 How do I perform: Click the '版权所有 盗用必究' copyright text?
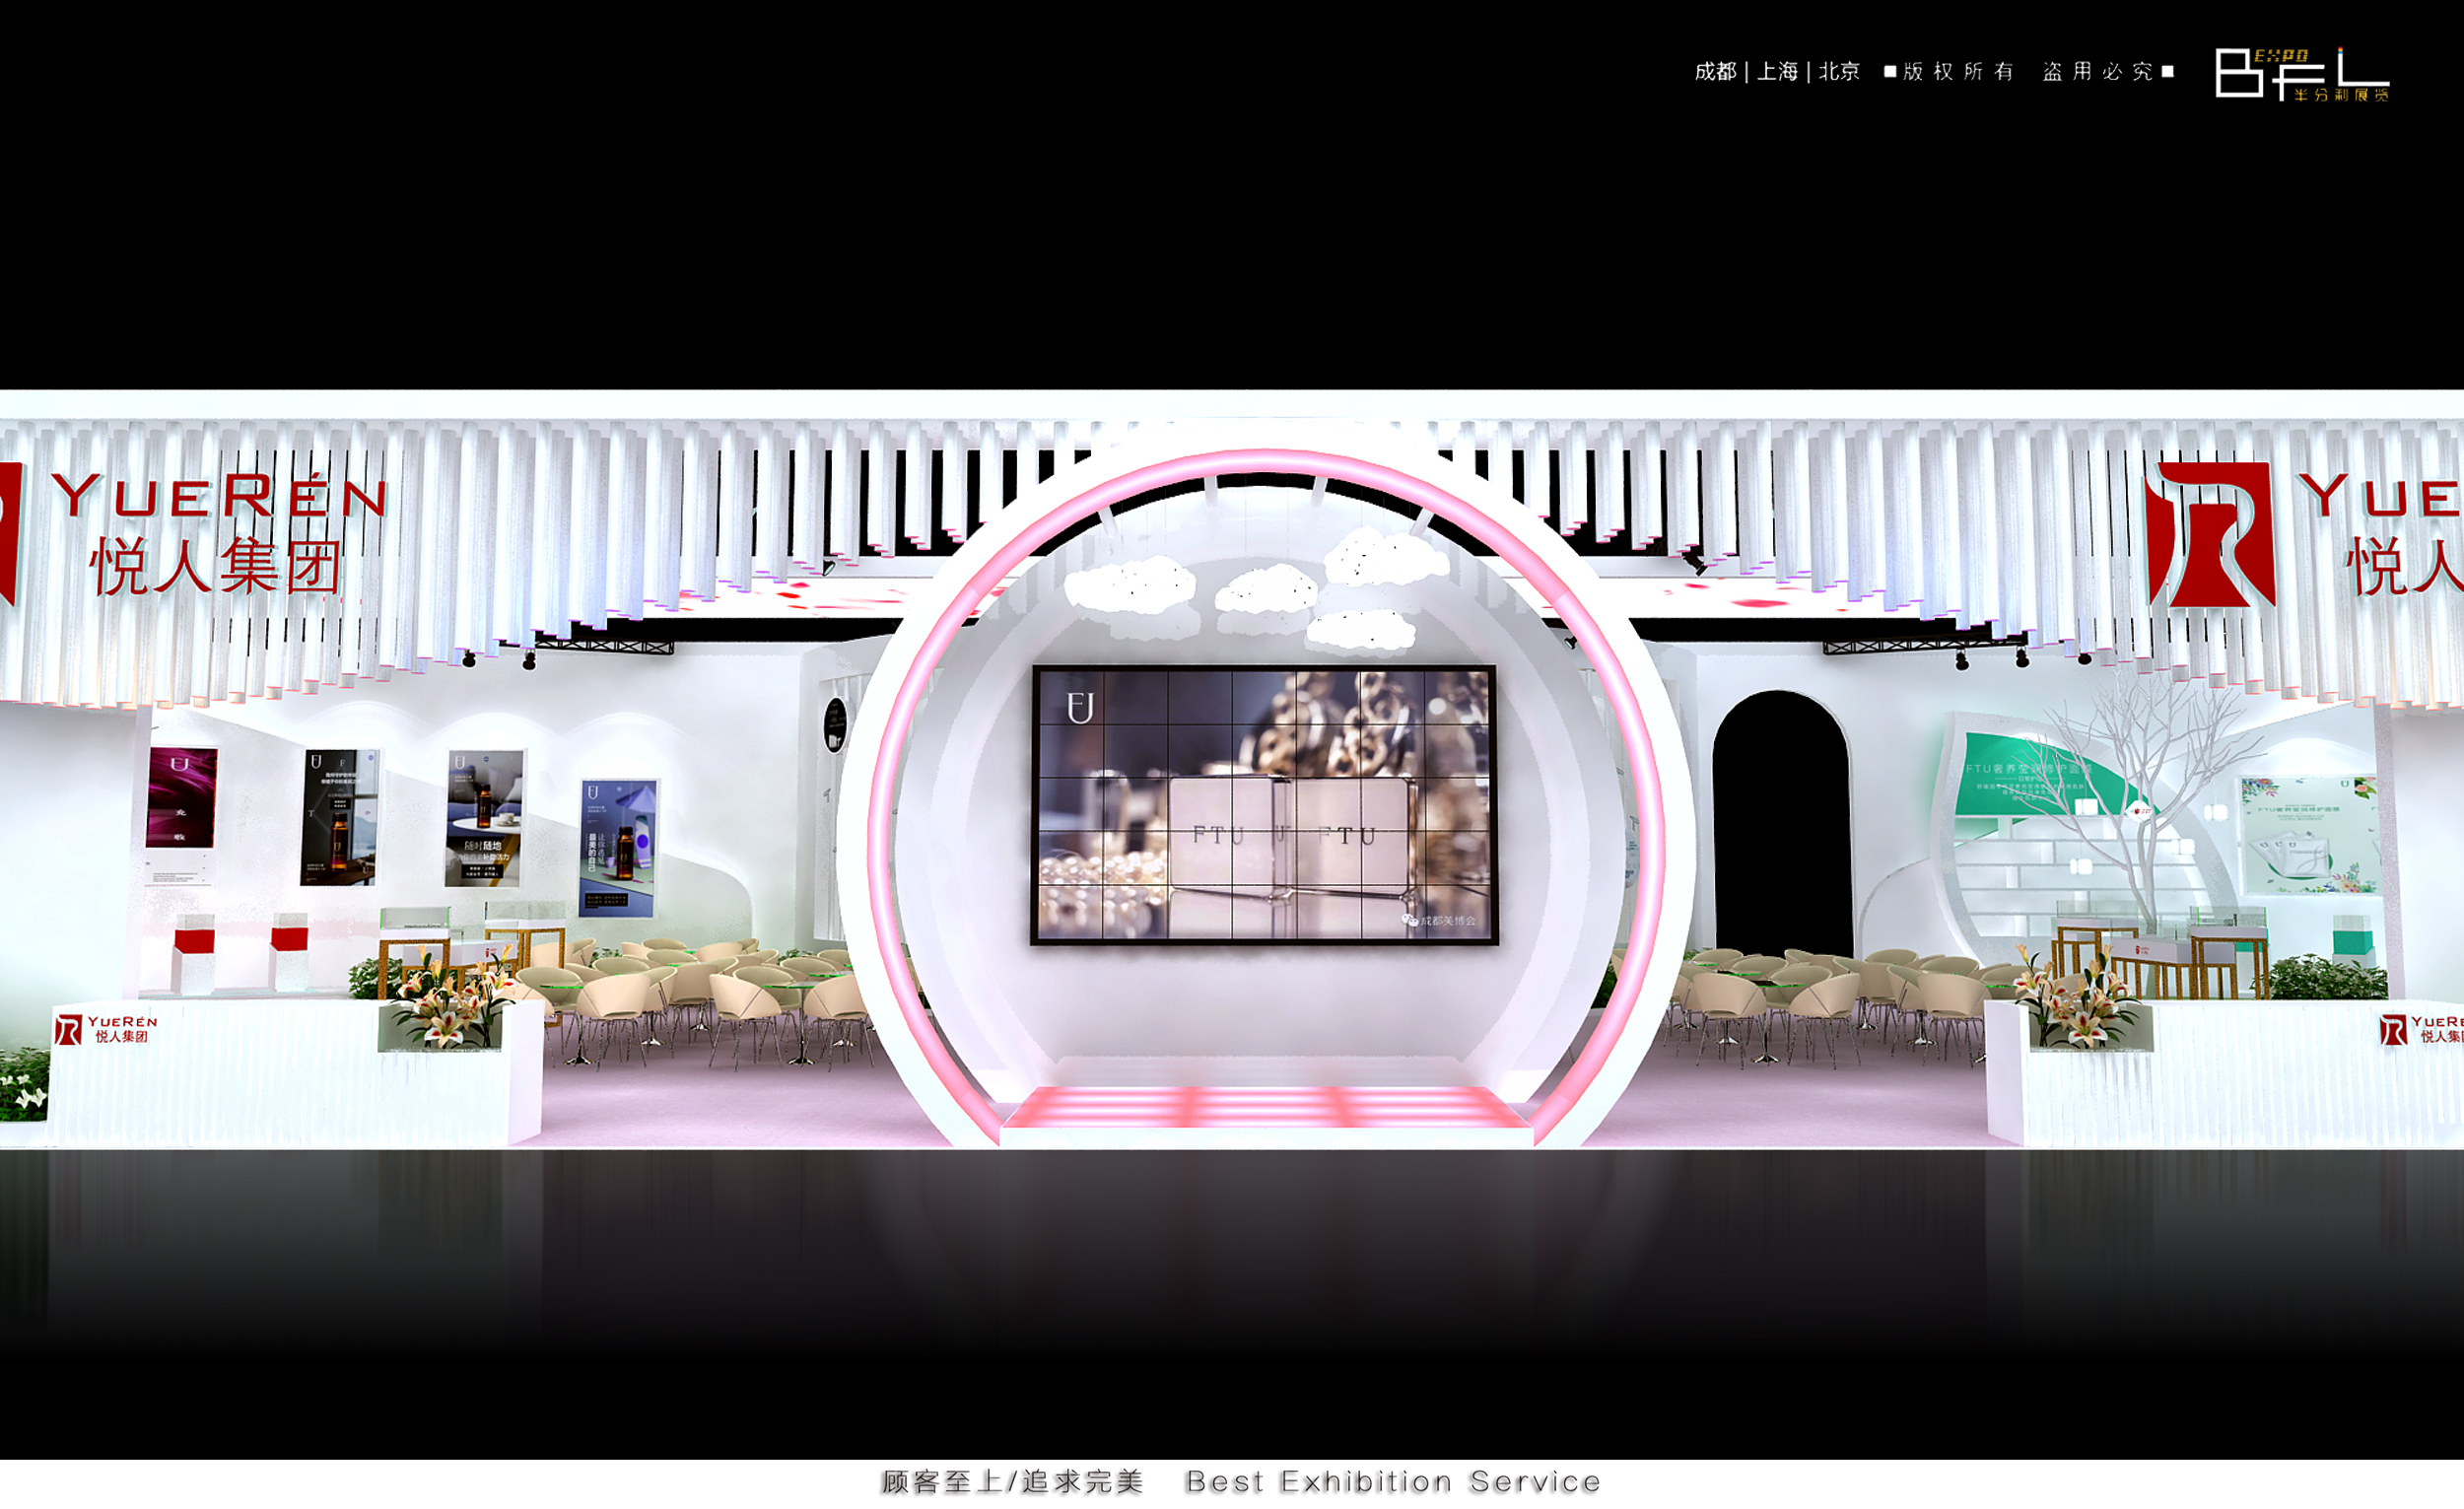pos(2029,71)
